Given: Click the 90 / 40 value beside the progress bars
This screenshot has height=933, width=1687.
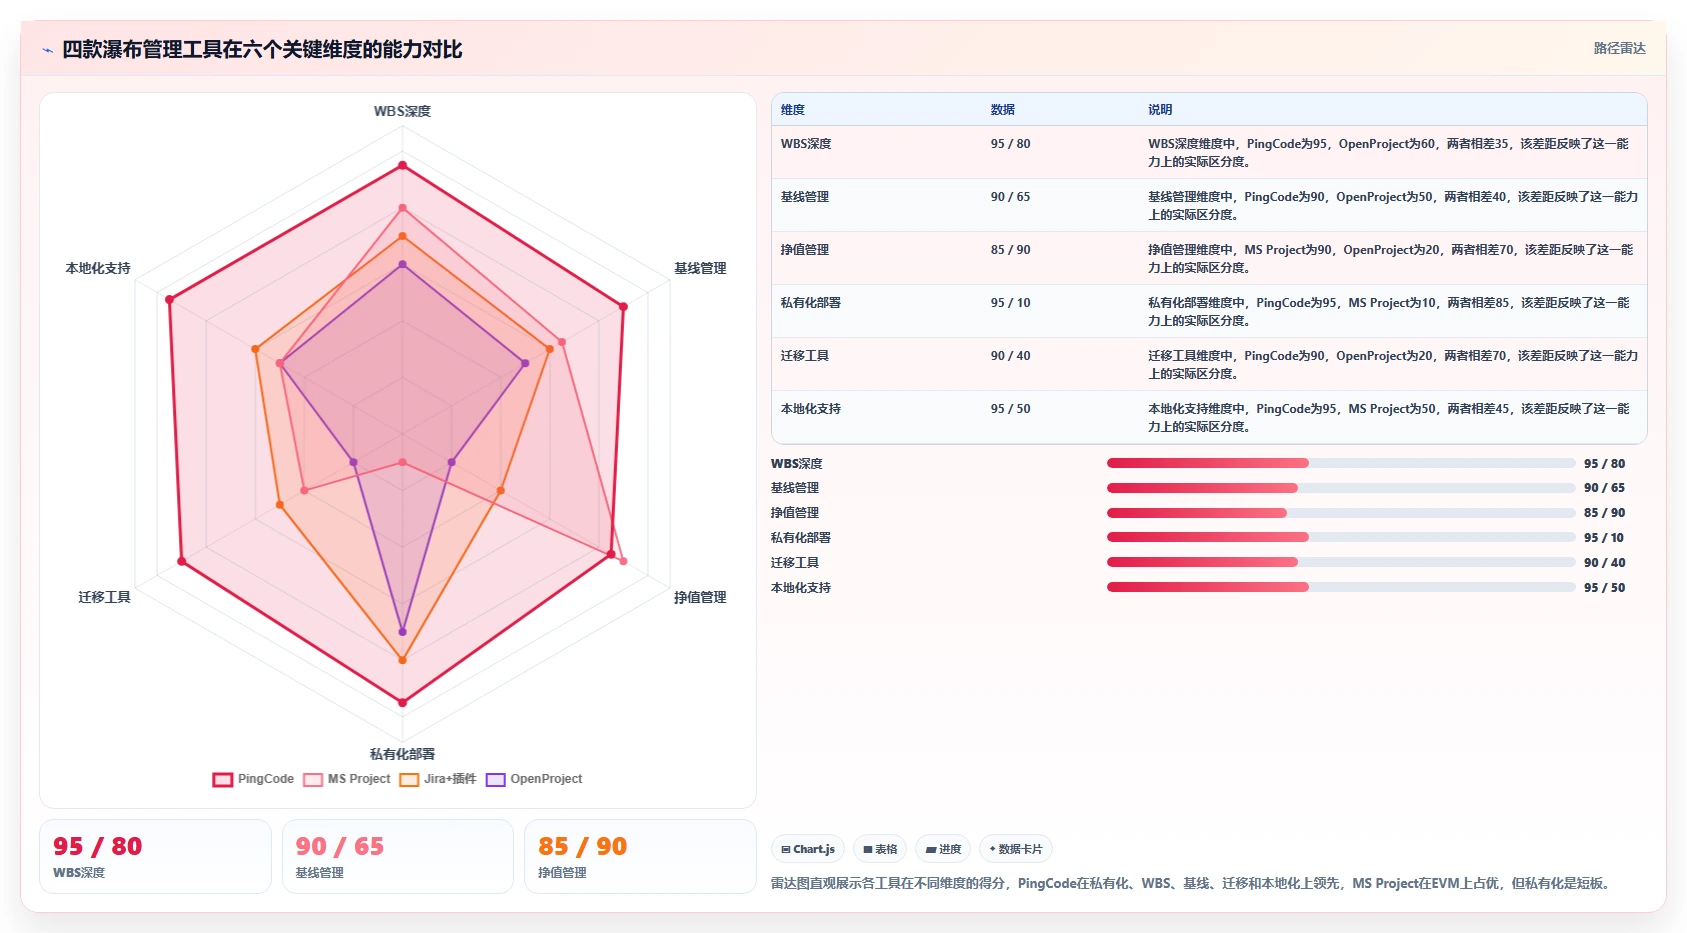Looking at the screenshot, I should [x=1604, y=563].
